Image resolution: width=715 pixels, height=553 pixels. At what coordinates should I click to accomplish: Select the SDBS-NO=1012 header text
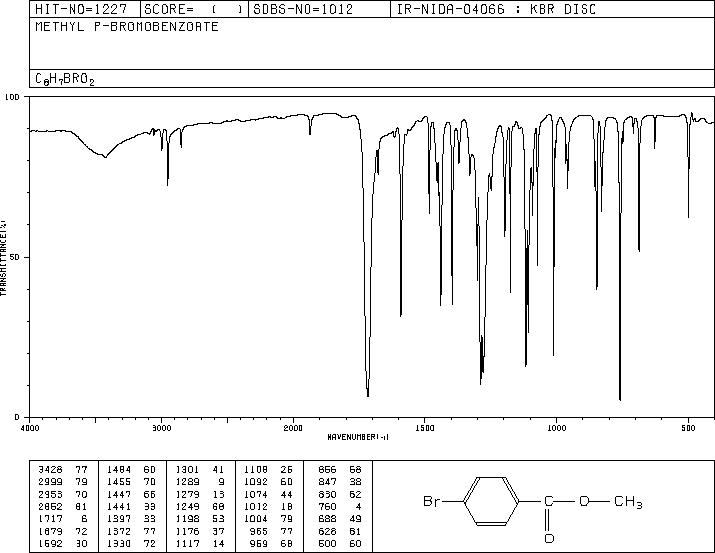click(x=303, y=9)
